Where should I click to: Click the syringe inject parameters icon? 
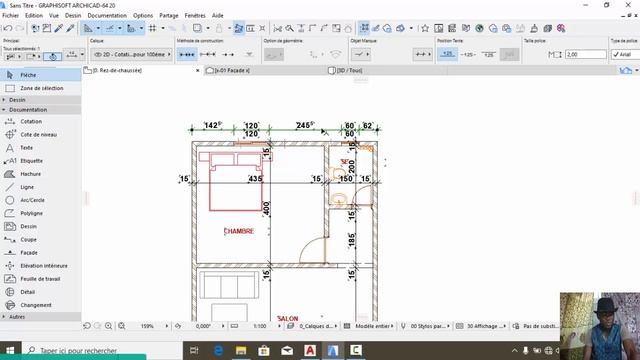(x=71, y=28)
